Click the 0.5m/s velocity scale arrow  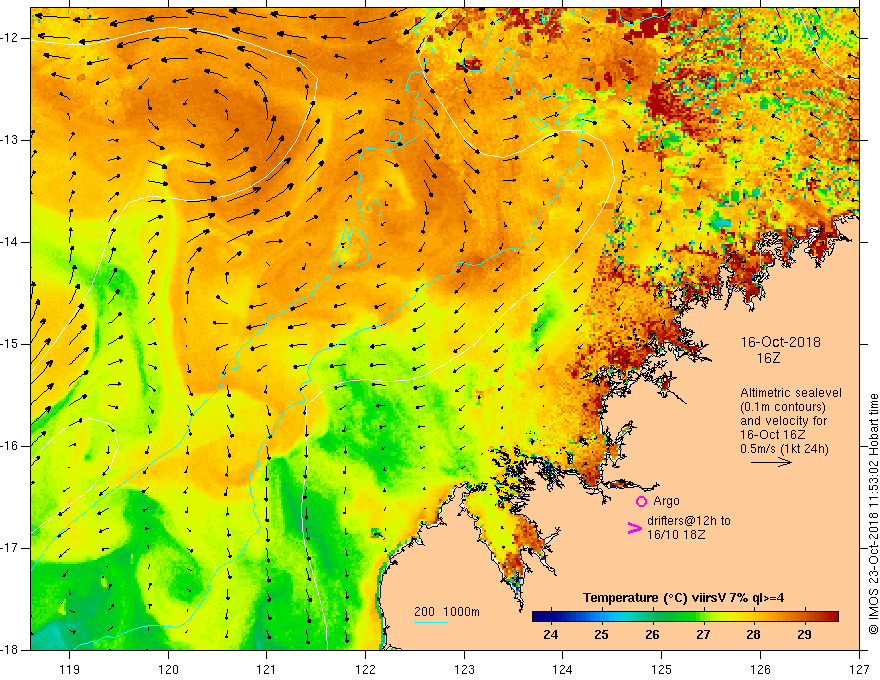[x=771, y=462]
